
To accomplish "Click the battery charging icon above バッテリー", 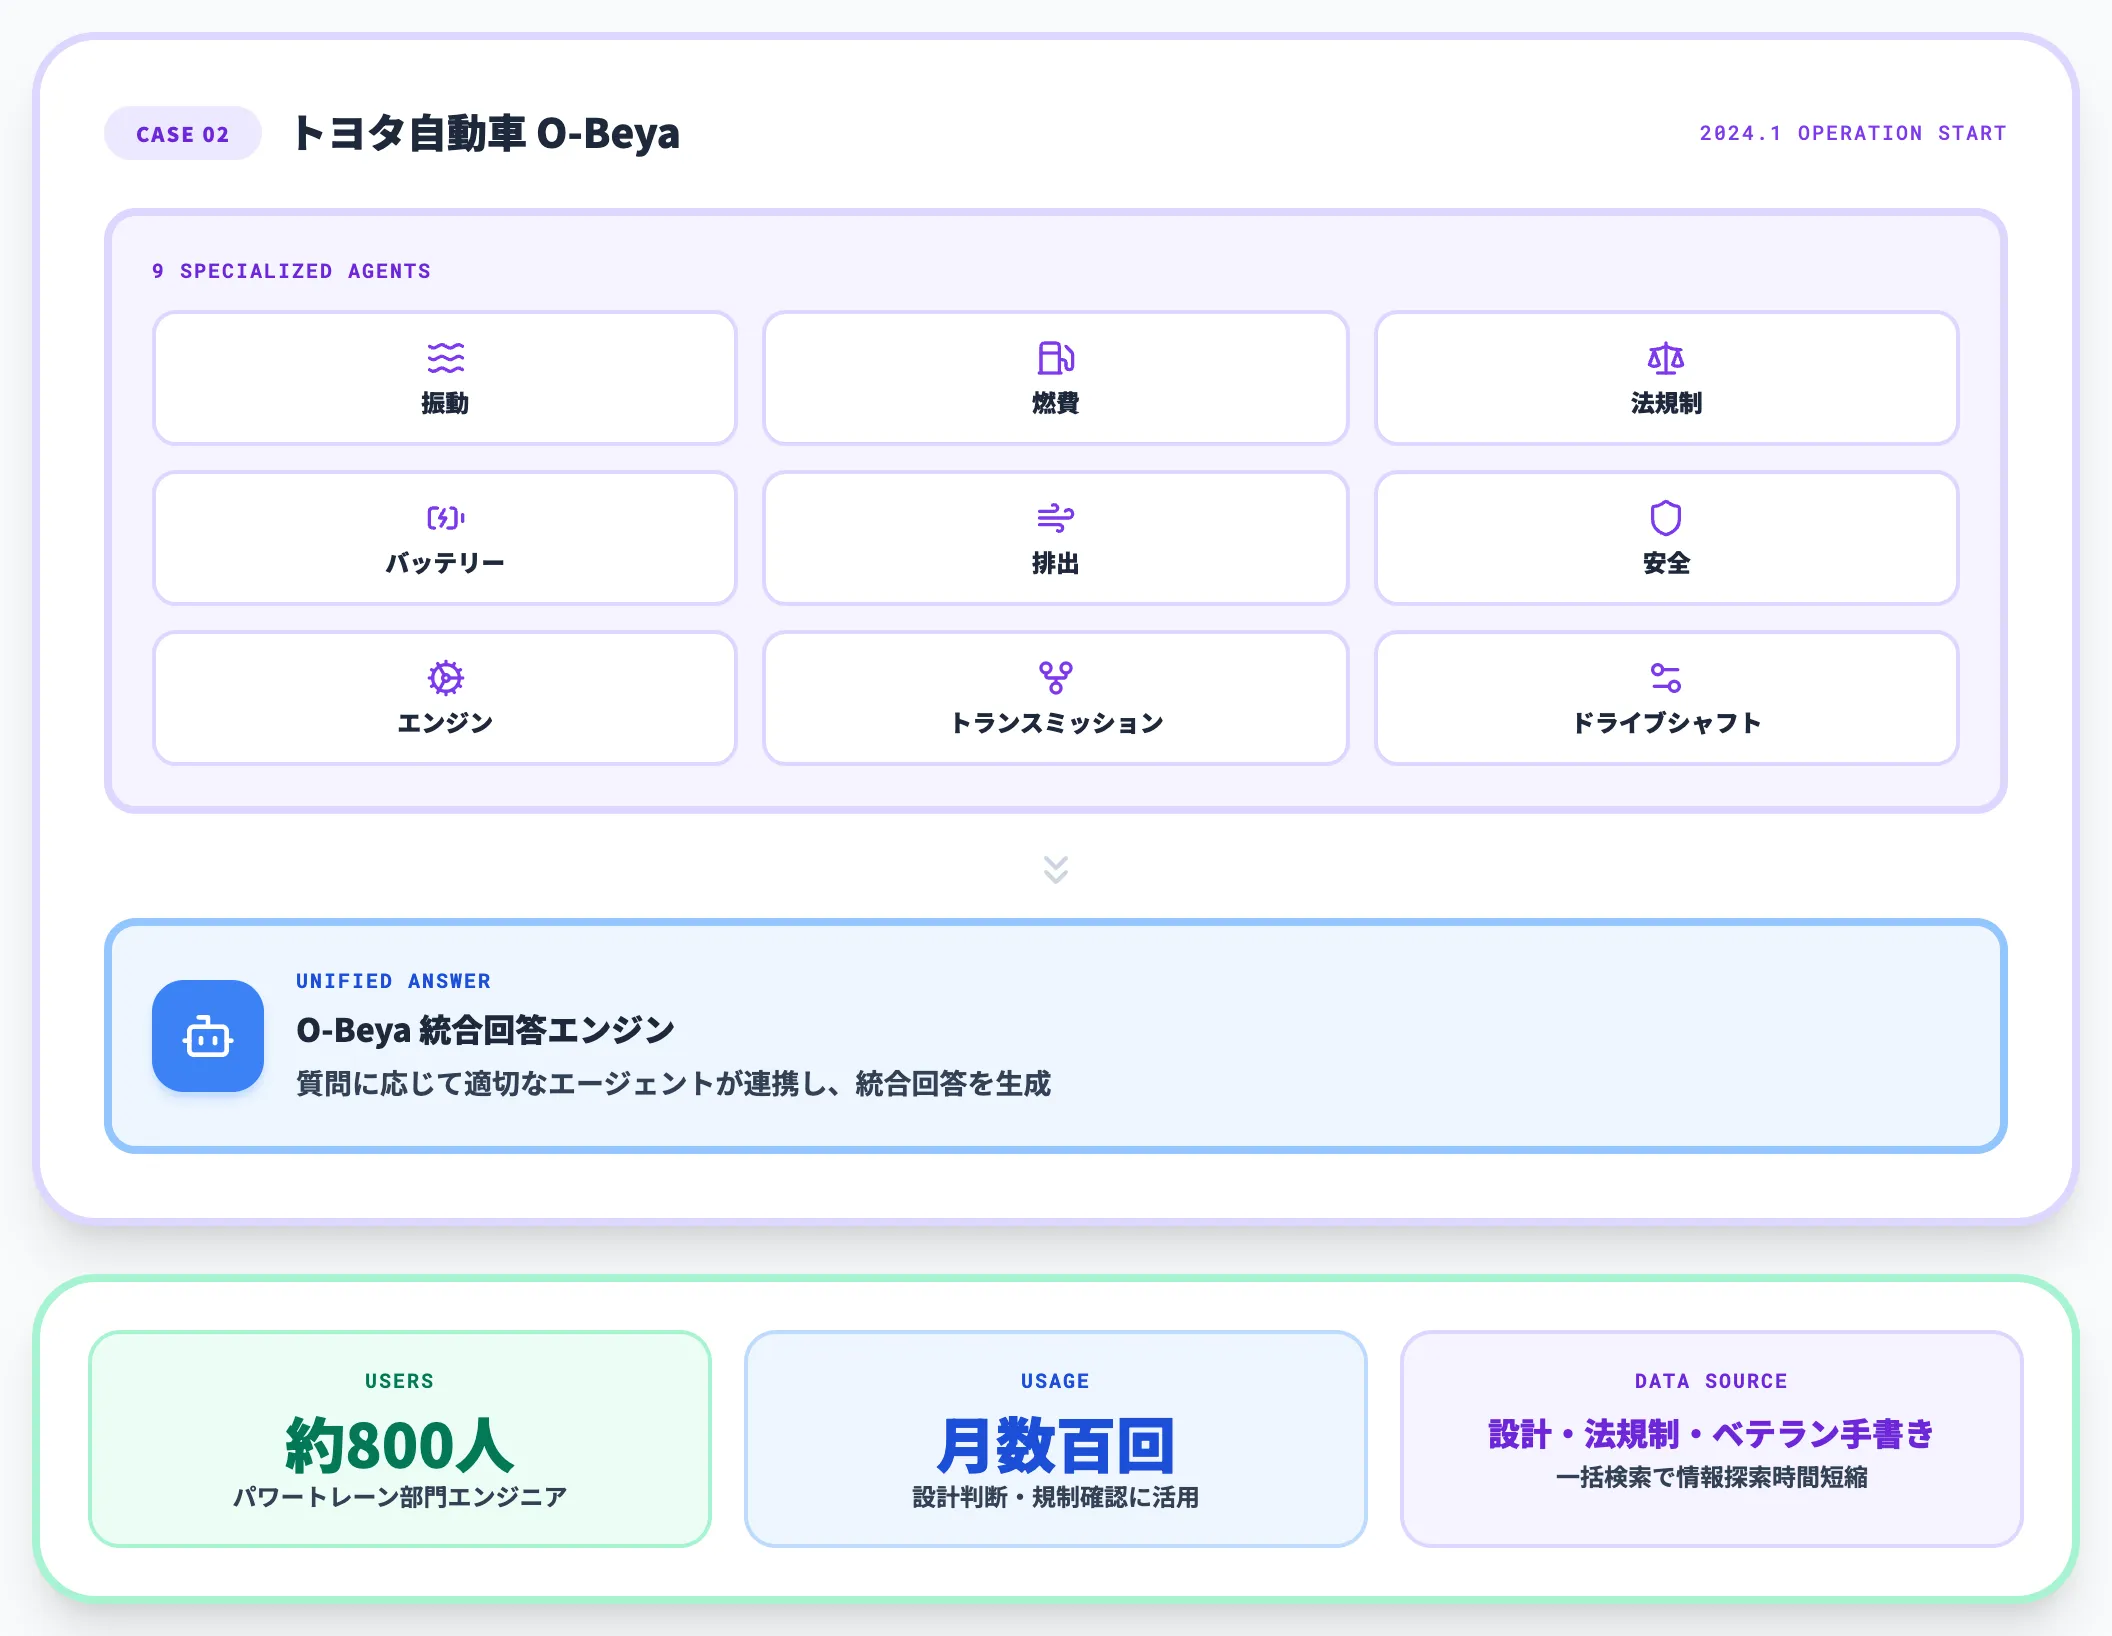I will [445, 518].
